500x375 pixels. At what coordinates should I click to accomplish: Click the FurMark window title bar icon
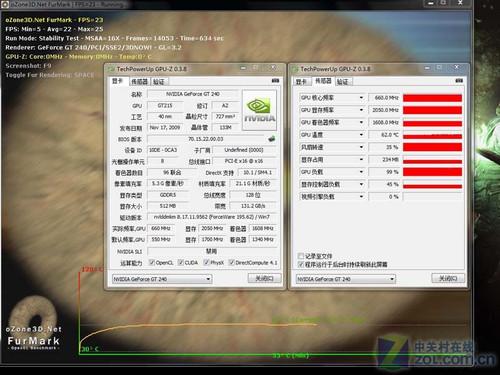coord(5,5)
